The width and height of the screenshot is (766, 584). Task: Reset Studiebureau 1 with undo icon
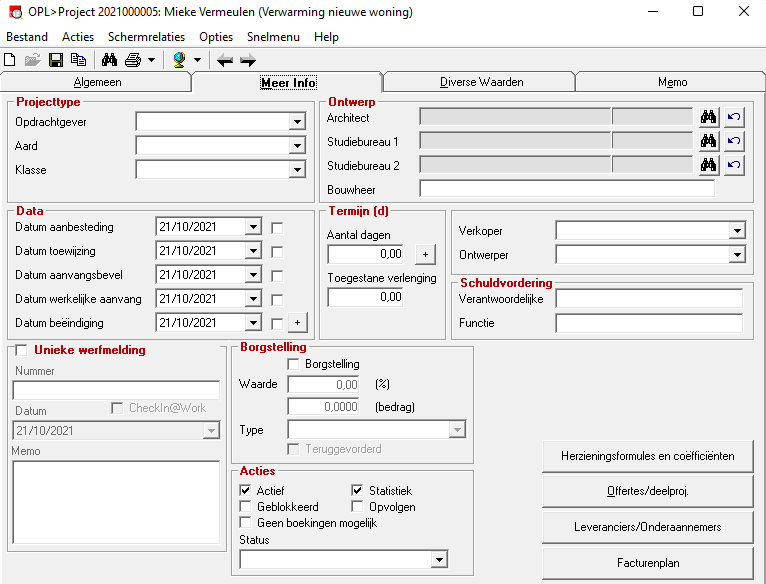734,141
